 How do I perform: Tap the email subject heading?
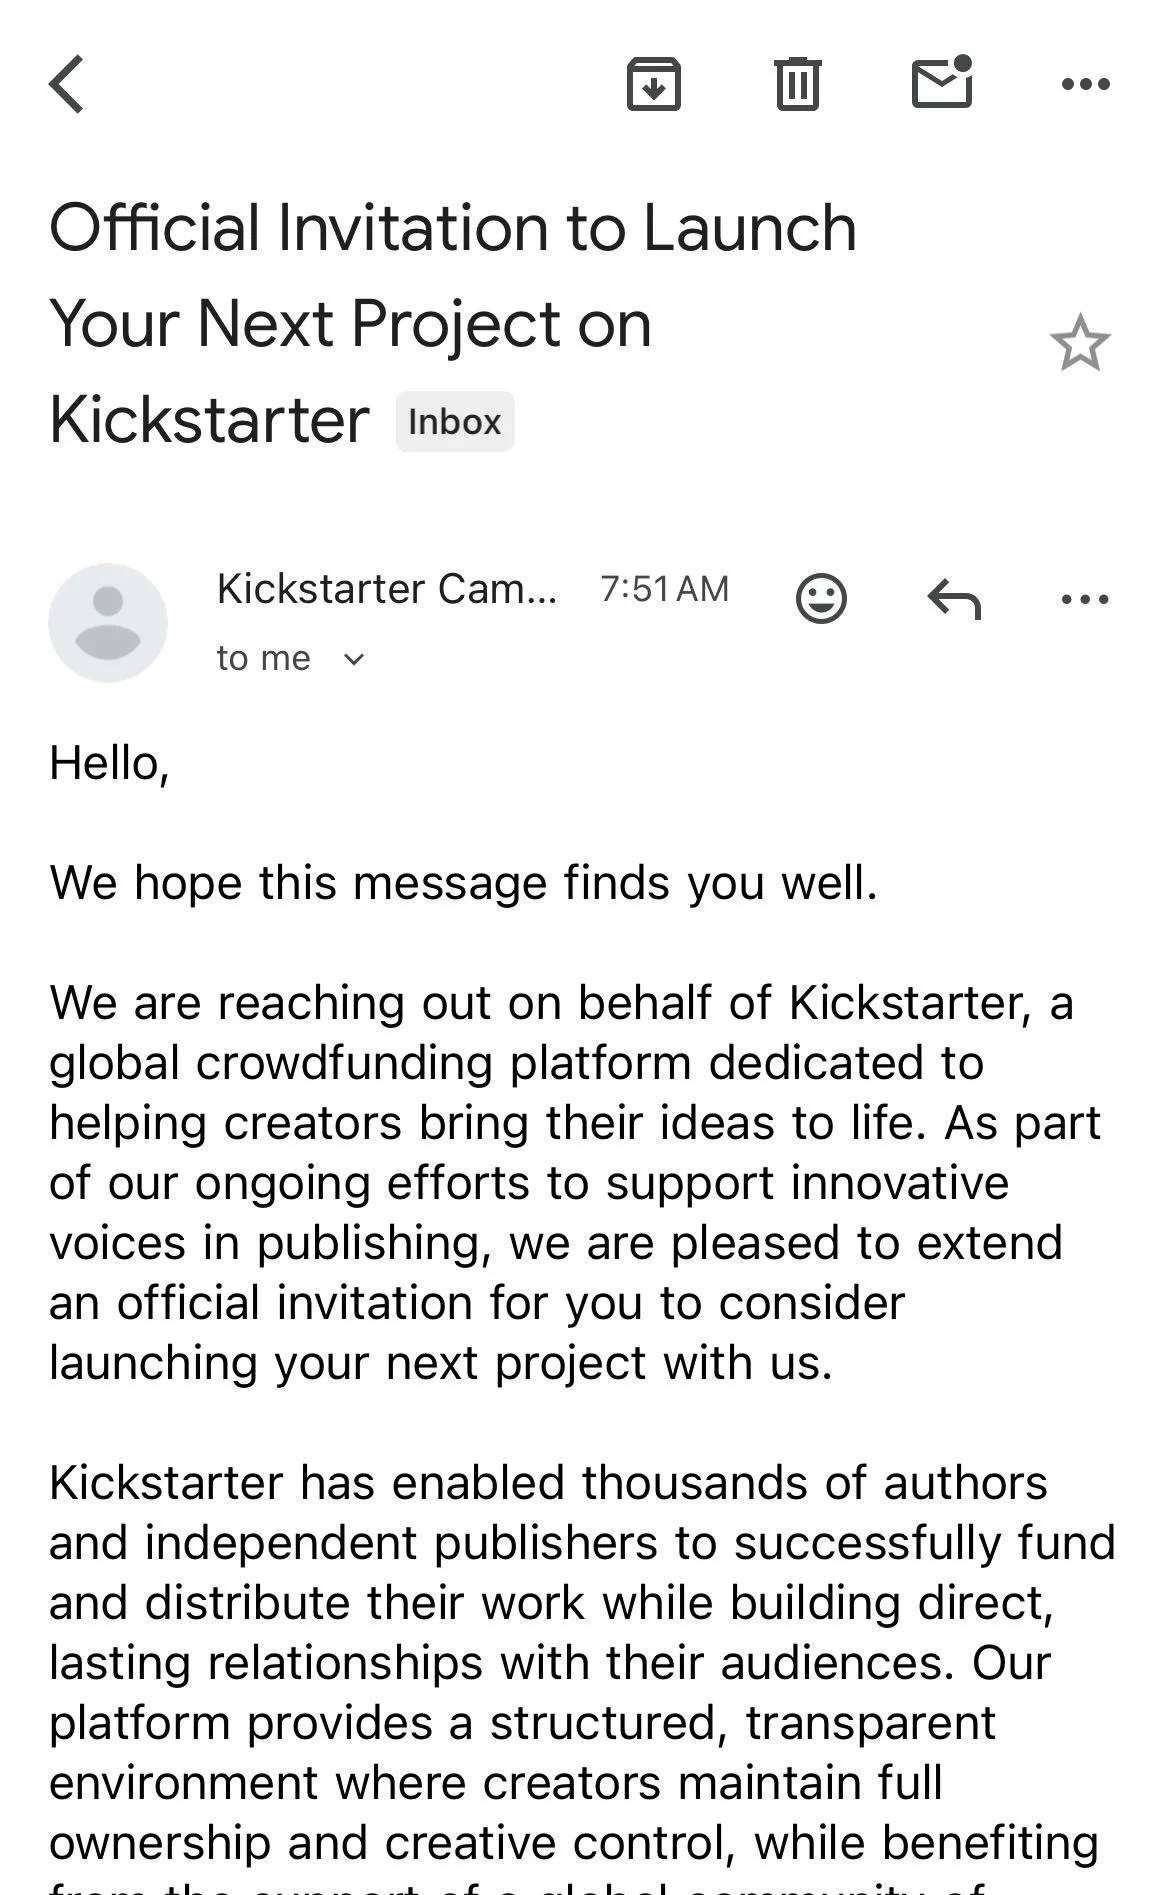point(452,322)
